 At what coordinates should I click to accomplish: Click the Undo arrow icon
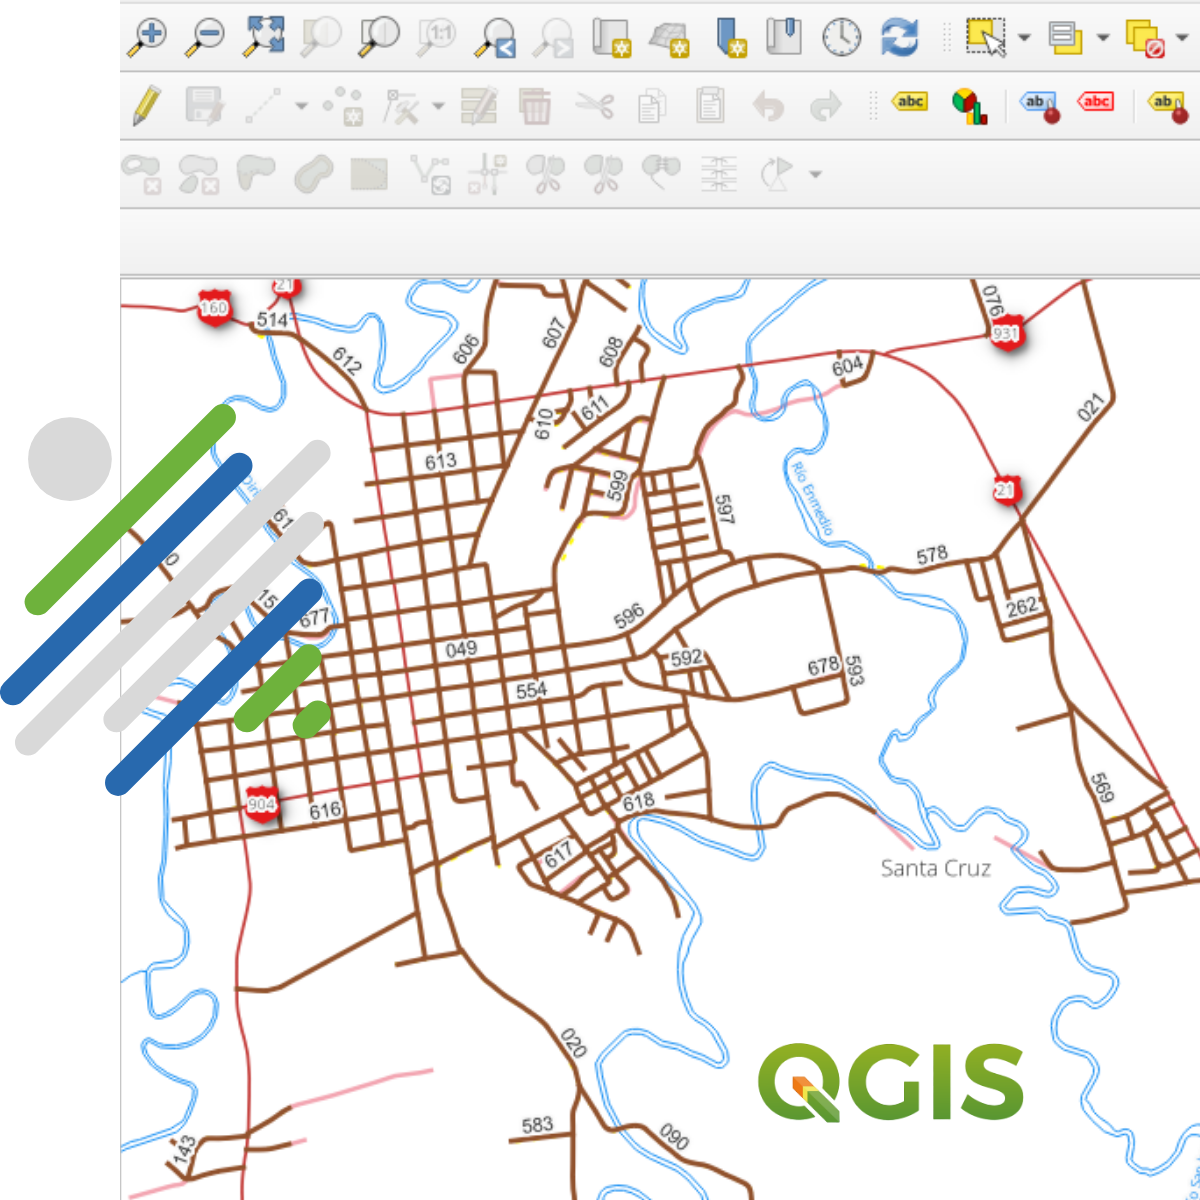(x=768, y=106)
